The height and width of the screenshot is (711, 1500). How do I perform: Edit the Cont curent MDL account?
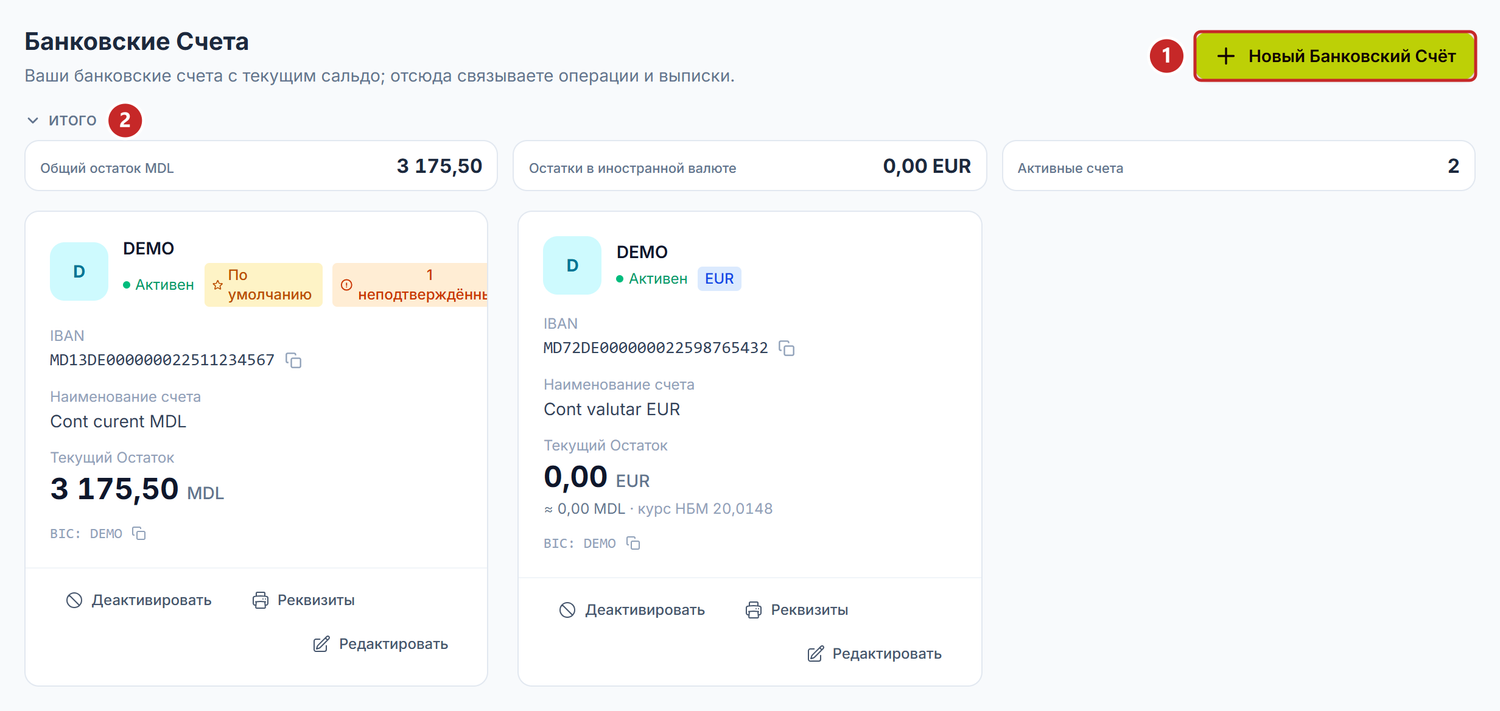(381, 644)
